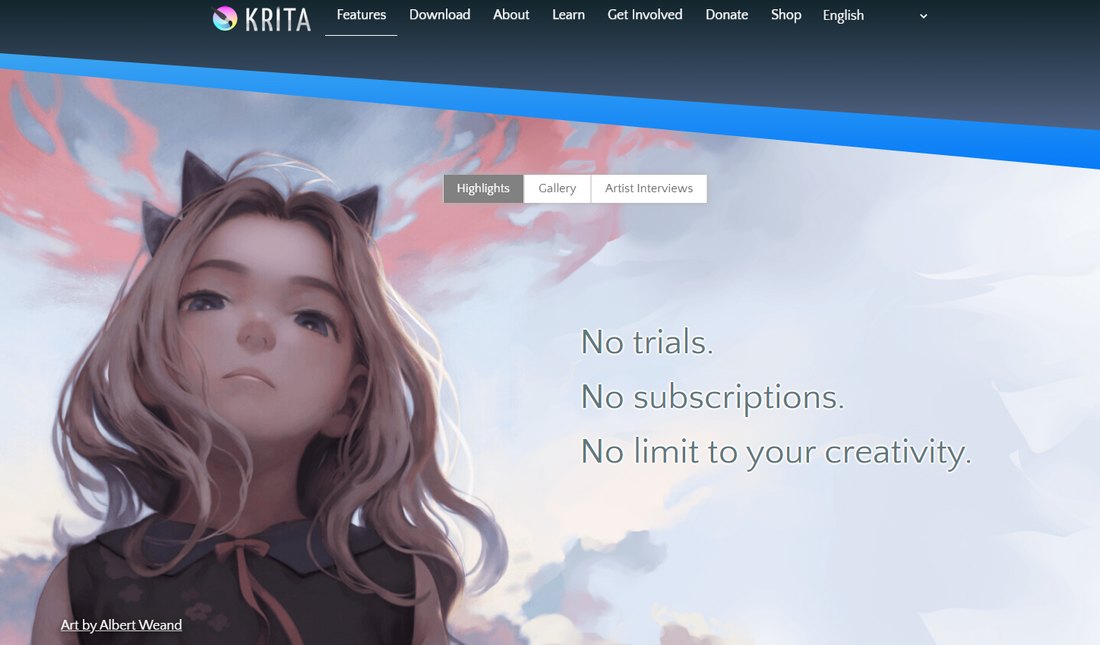Open the Get Involved page
Viewport: 1100px width, 645px height.
(645, 15)
